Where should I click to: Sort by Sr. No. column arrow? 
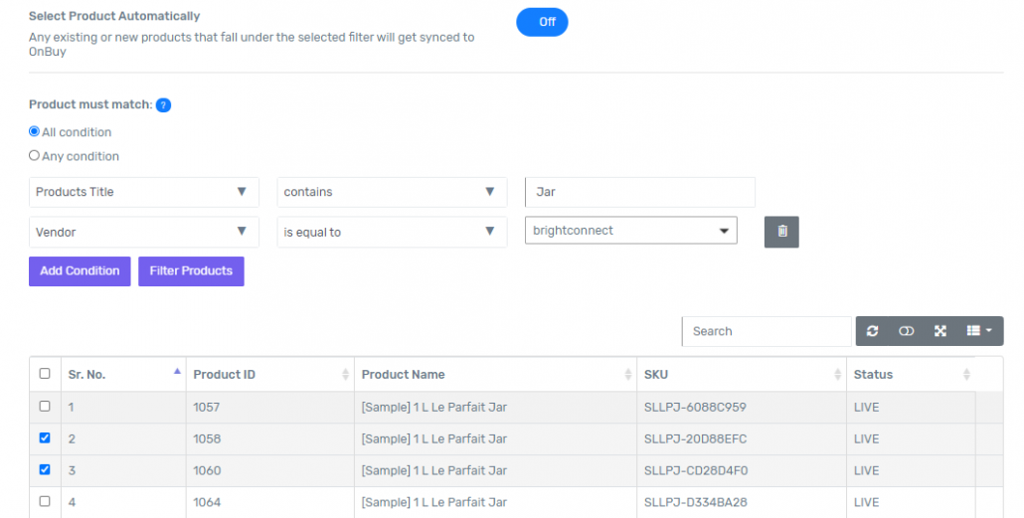[177, 372]
